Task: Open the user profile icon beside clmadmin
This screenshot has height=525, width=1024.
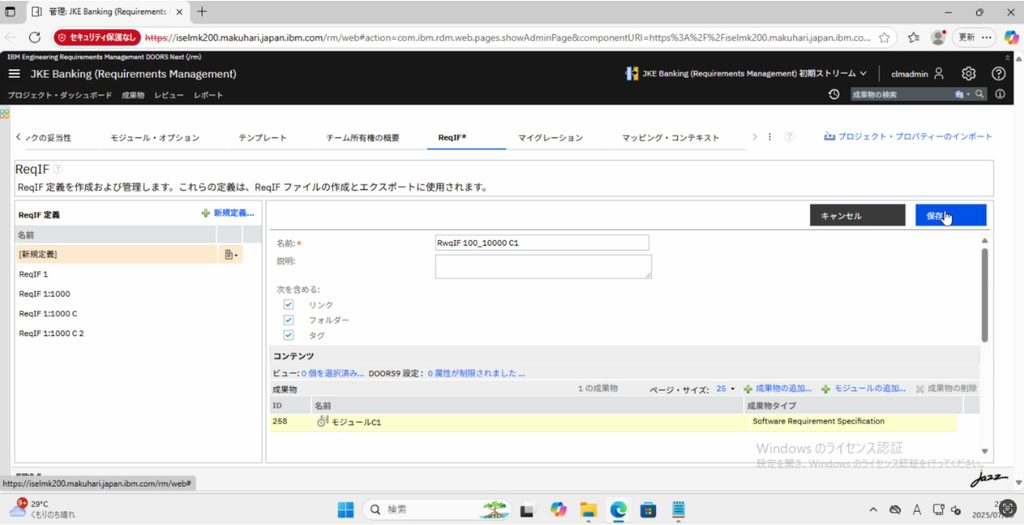Action: coord(938,74)
